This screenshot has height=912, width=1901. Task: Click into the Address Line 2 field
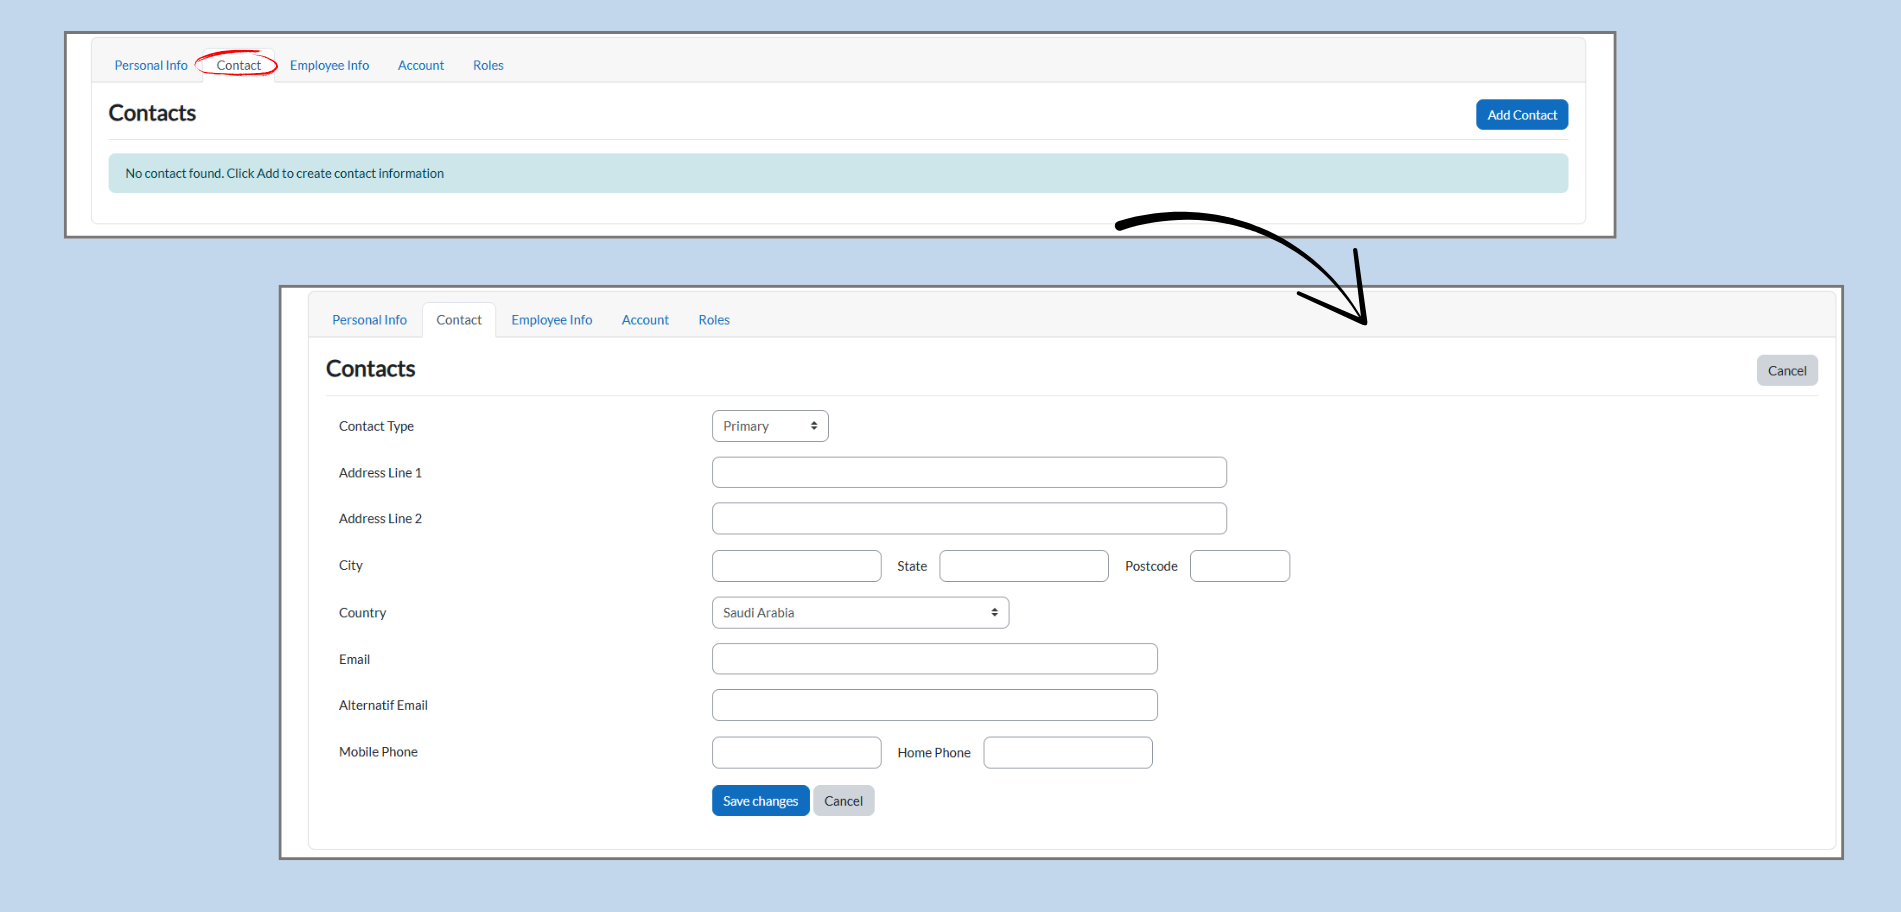968,519
